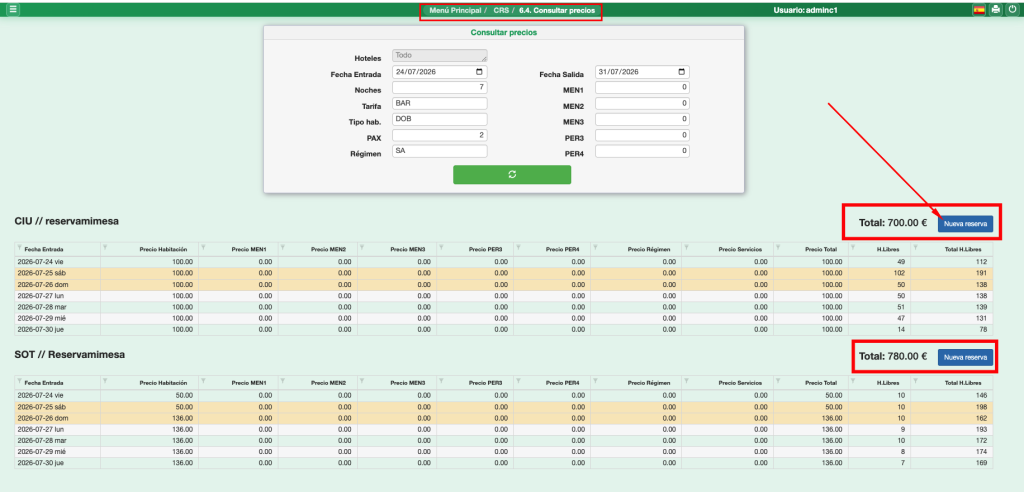Select the 2026-07-30 jue row in CIU table
Screen dimensions: 1024x492
(x=504, y=330)
